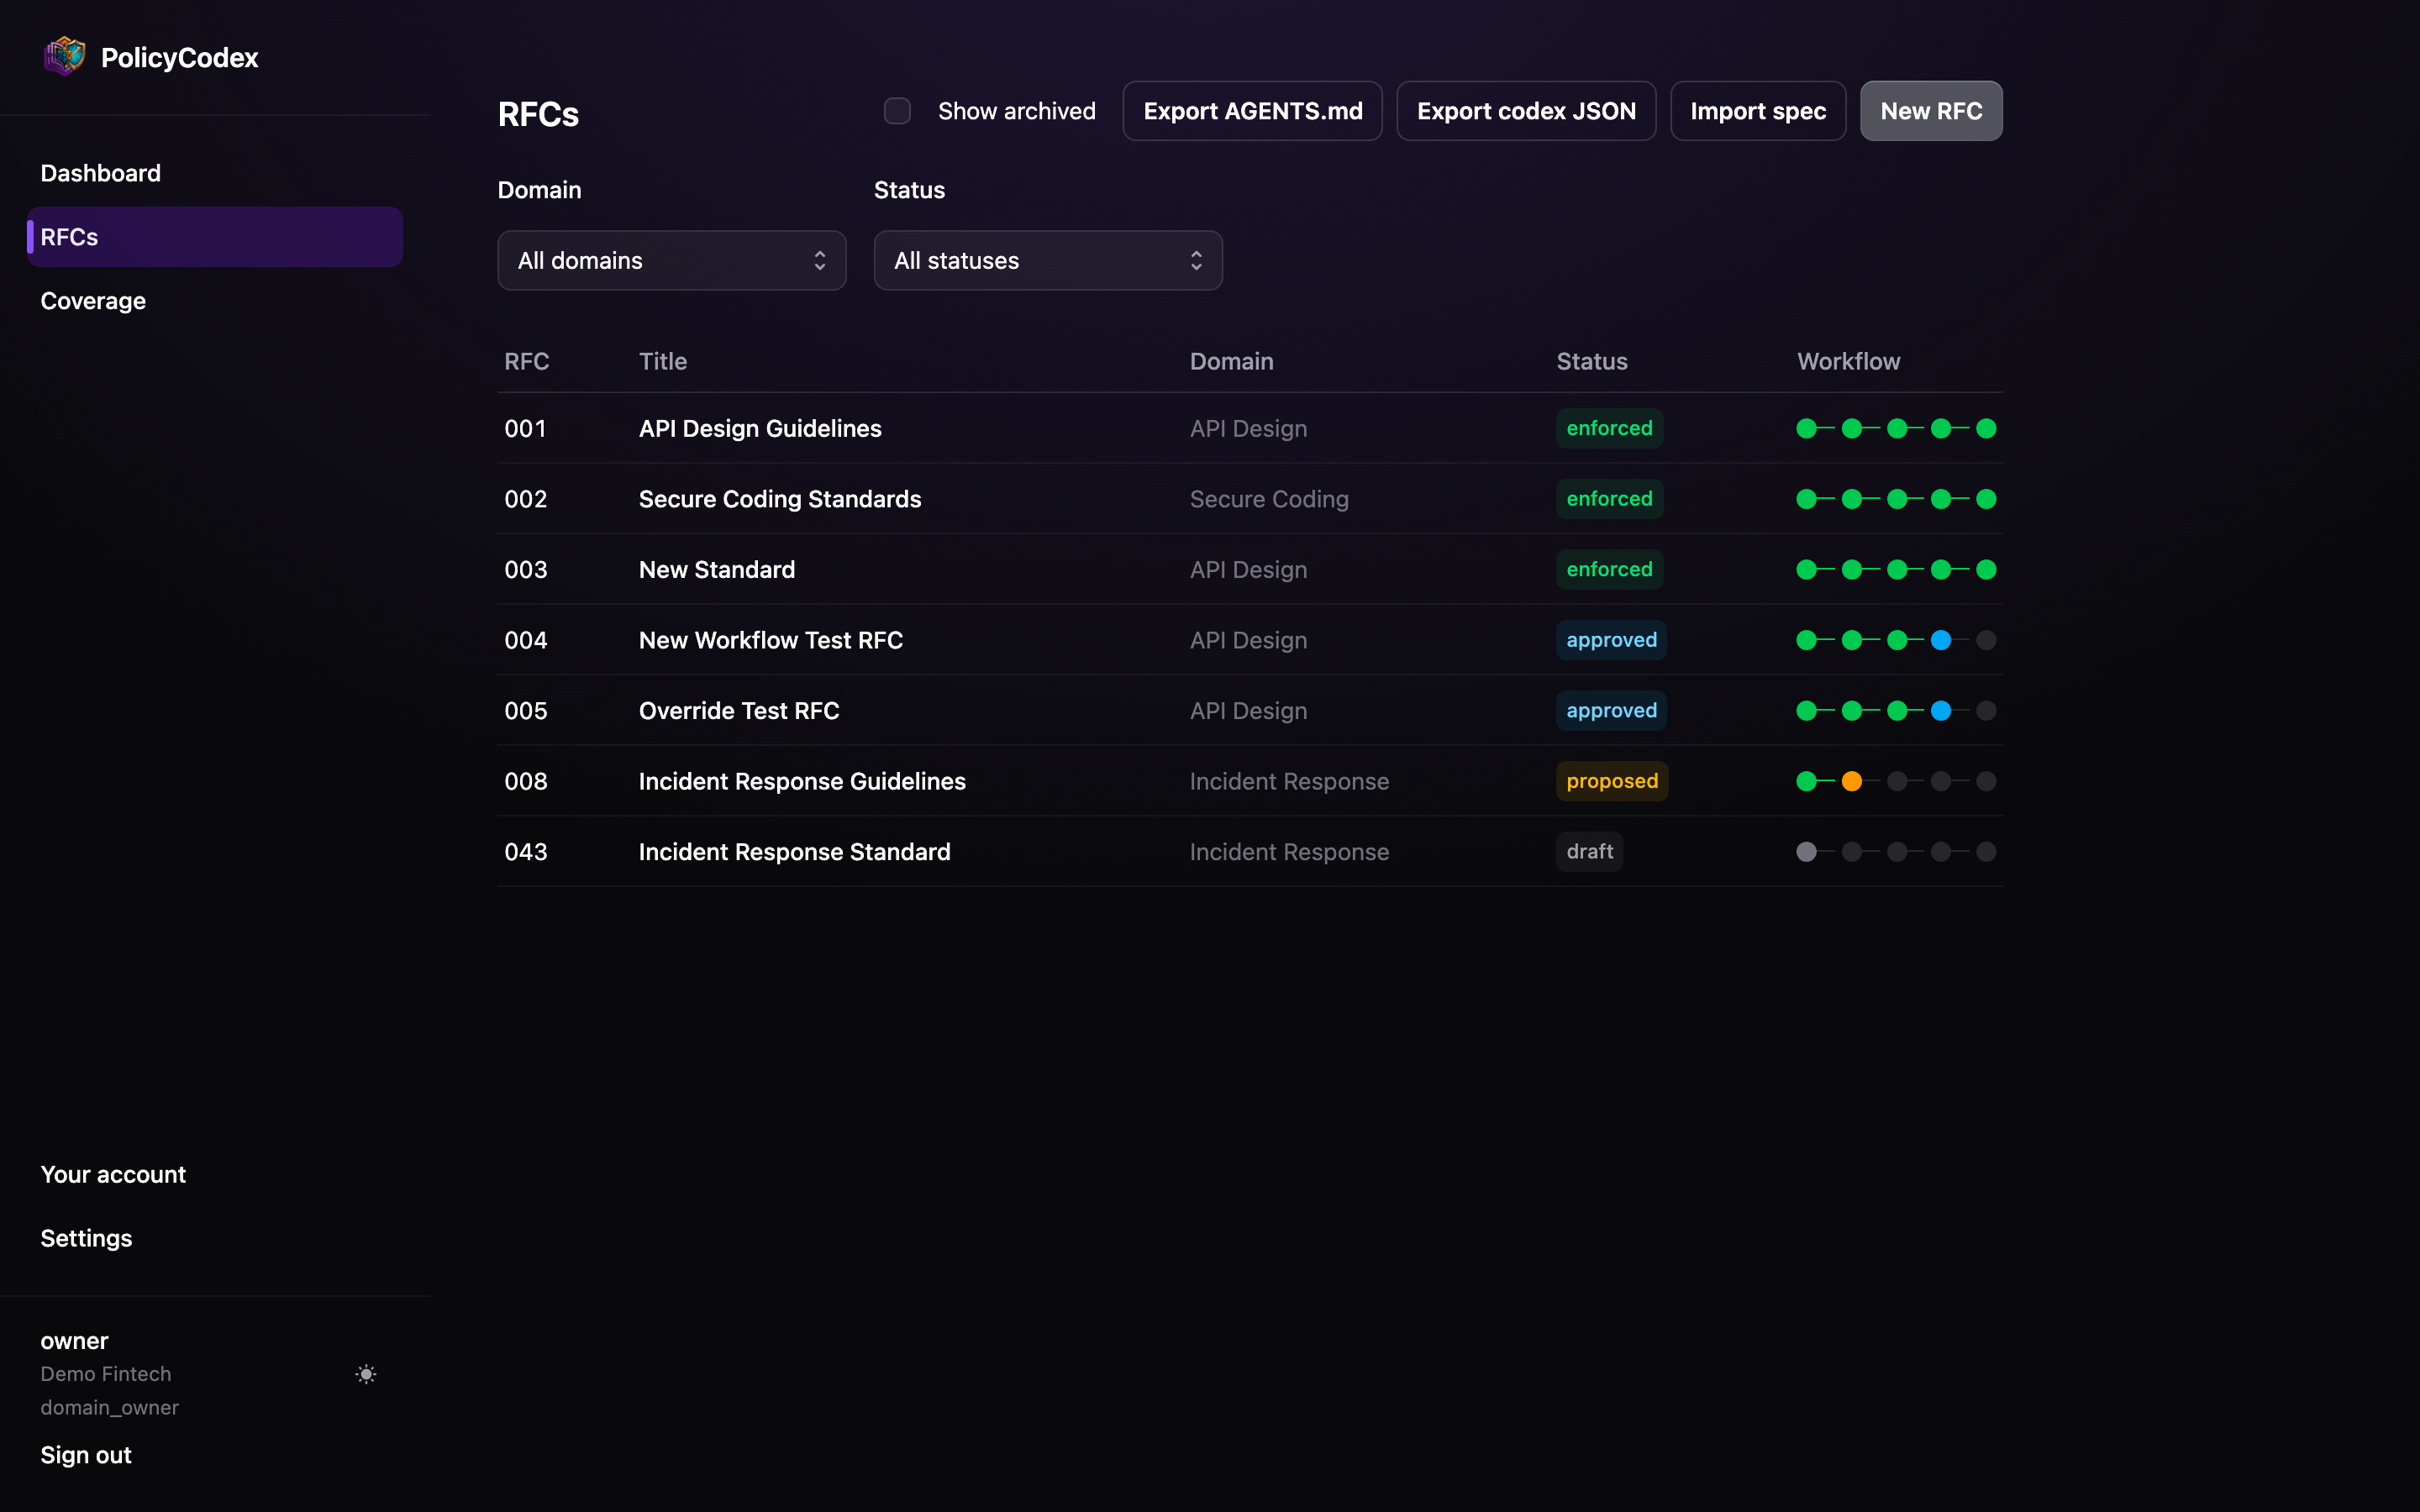Click Export AGENTS.md button
Image resolution: width=2420 pixels, height=1512 pixels.
[x=1253, y=111]
